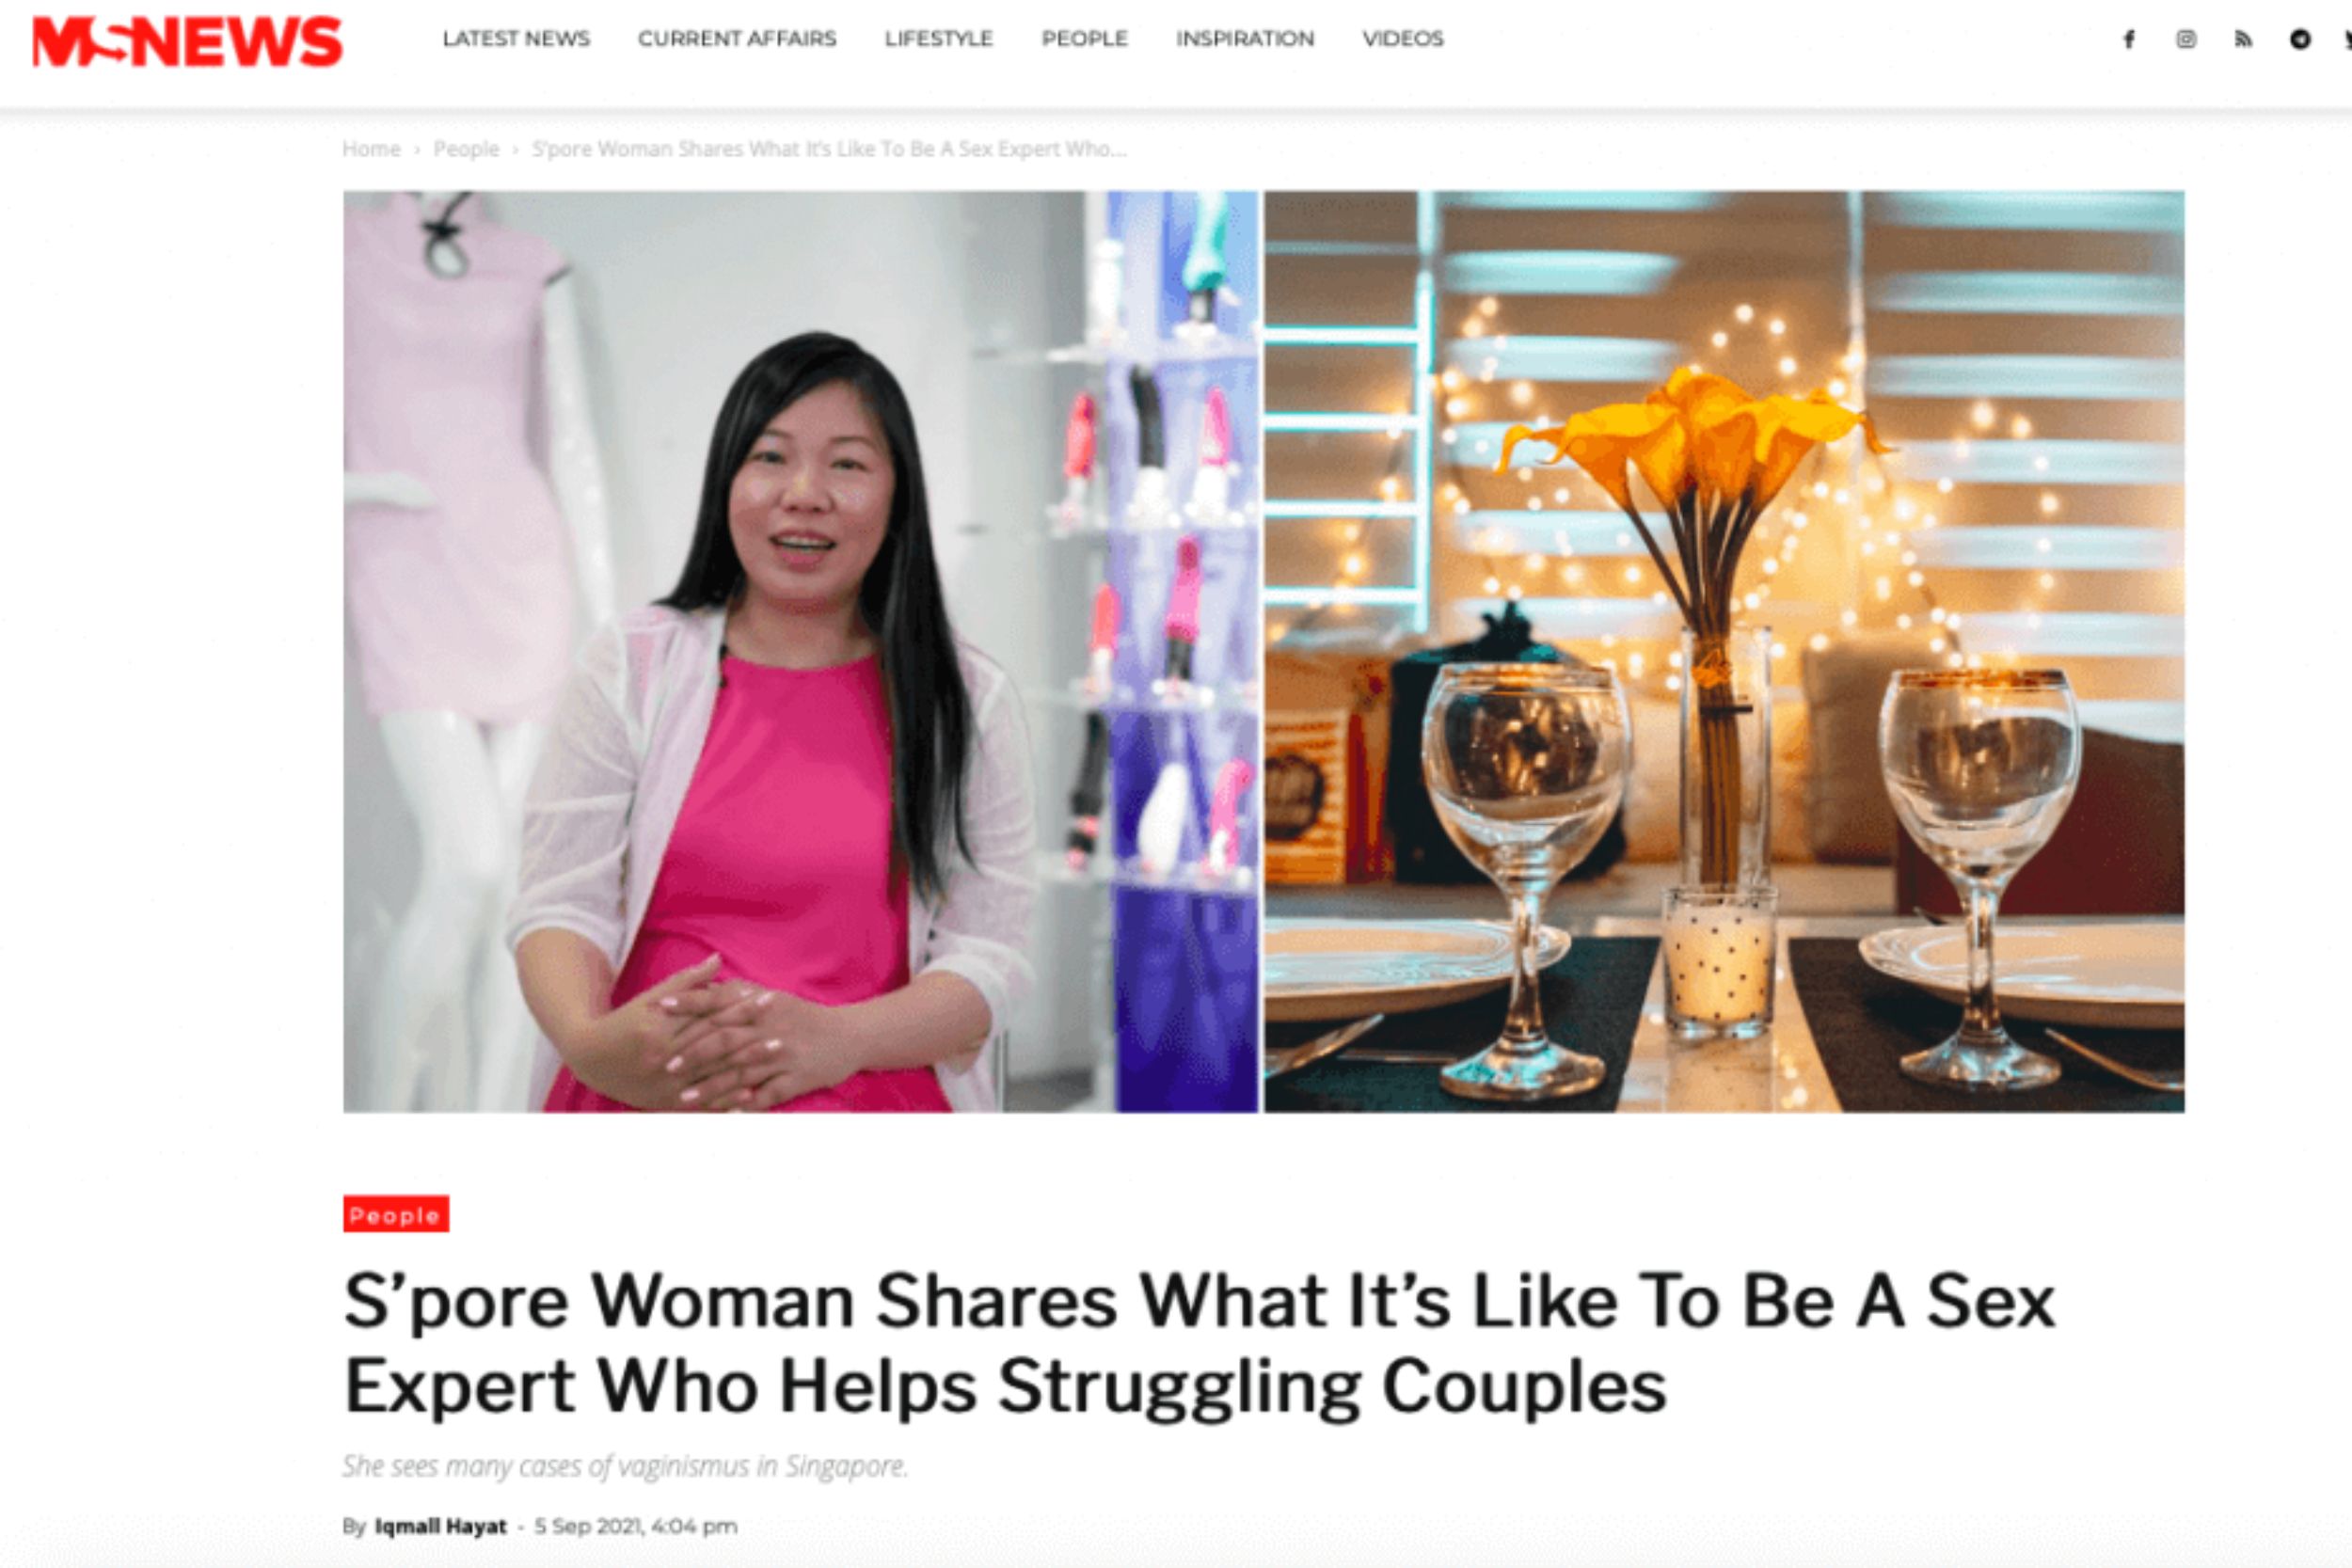The height and width of the screenshot is (1568, 2352).
Task: Select the People menu item
Action: [1084, 38]
